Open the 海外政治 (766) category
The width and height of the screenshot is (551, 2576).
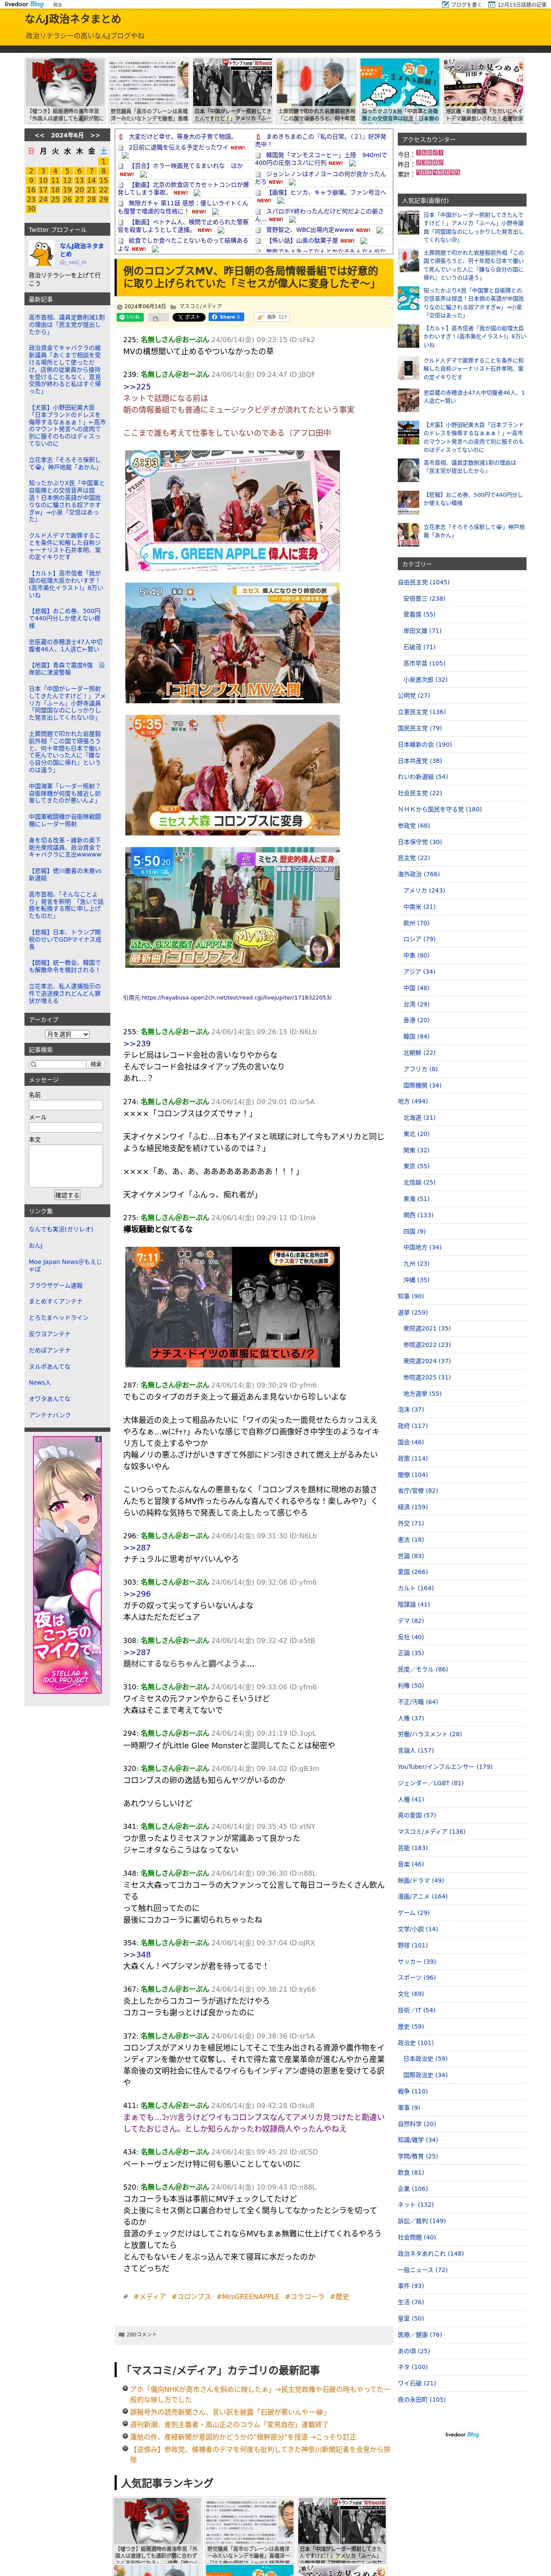point(419,874)
